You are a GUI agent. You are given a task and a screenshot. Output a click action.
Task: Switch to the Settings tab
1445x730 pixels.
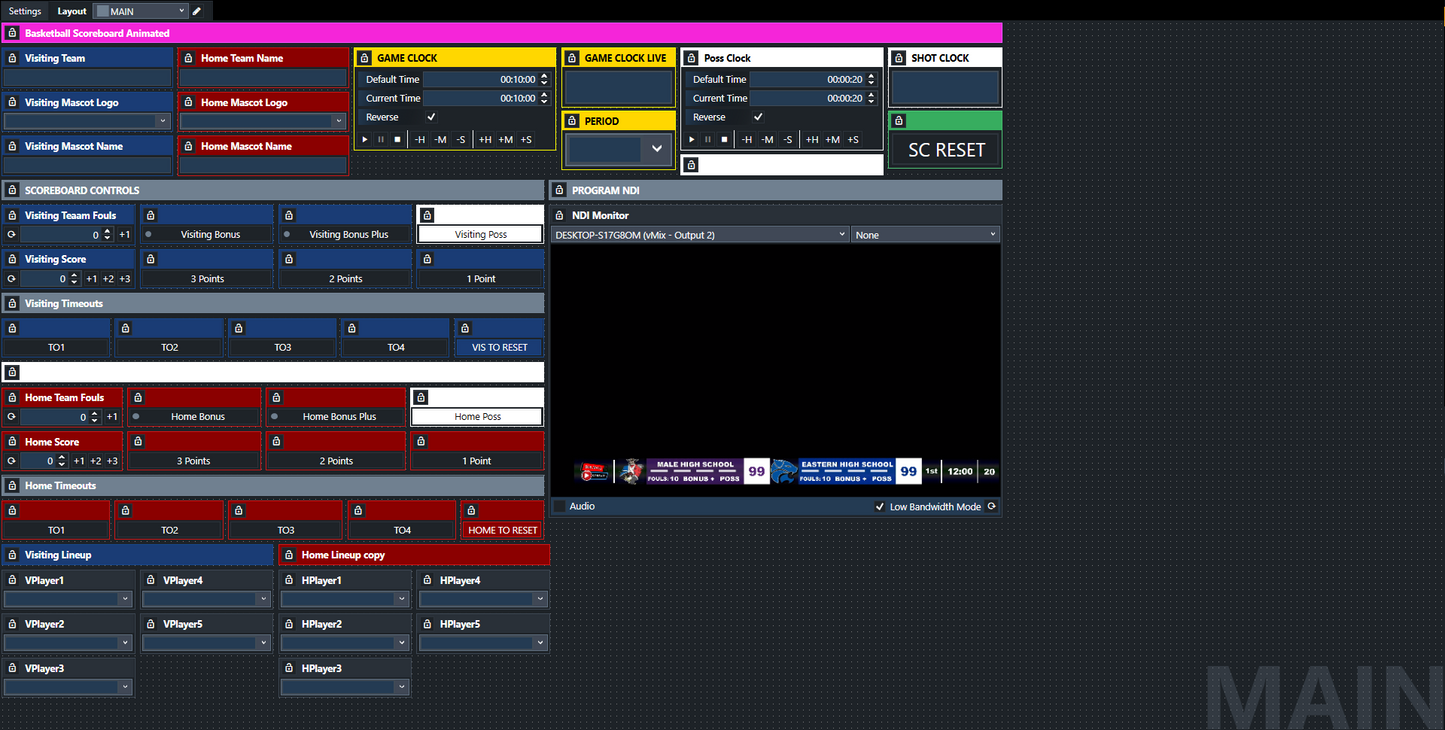(24, 11)
